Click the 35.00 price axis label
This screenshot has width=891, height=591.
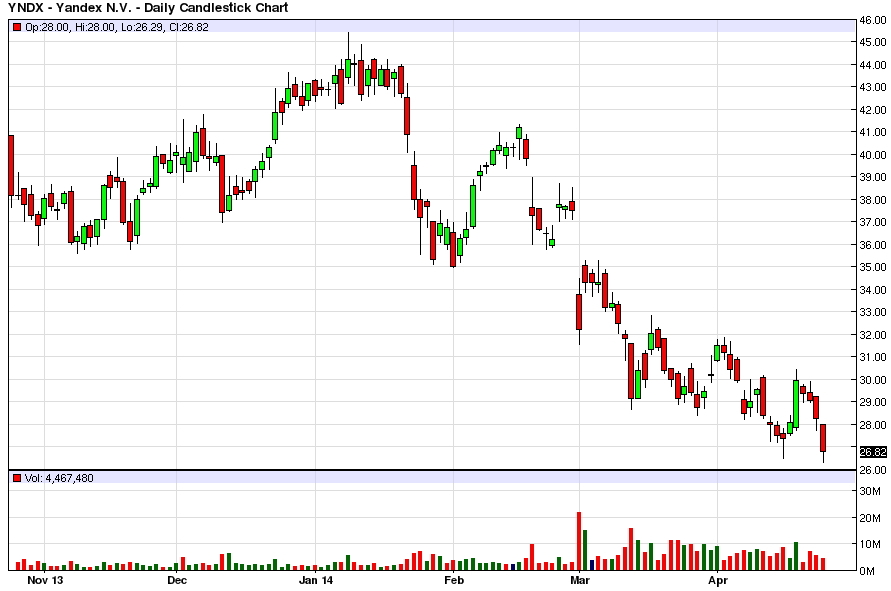tap(873, 267)
